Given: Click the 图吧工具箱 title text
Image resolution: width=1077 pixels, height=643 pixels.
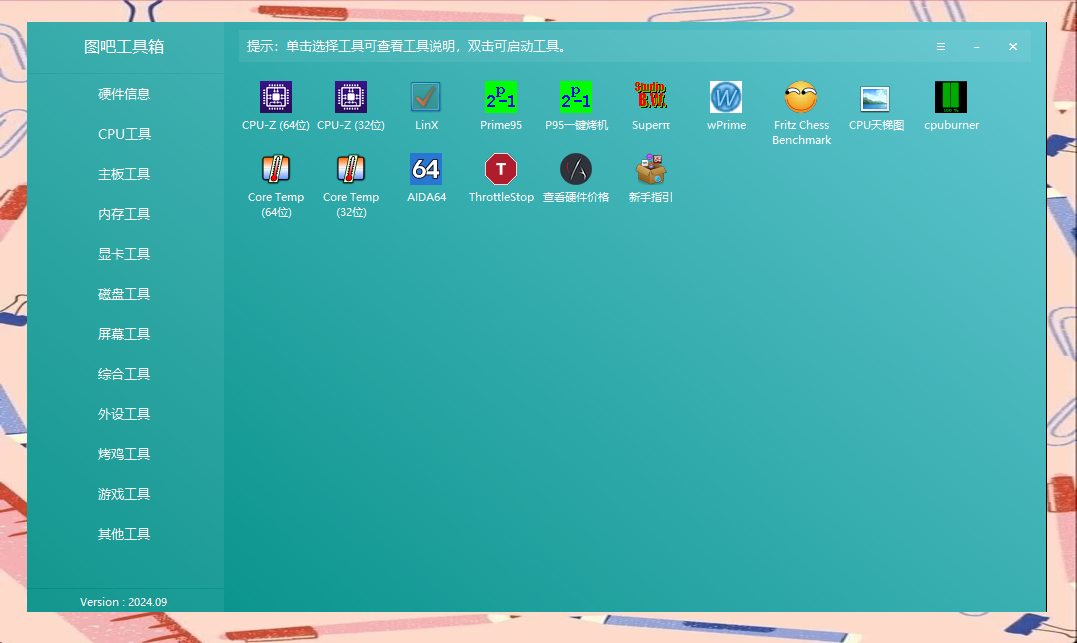Looking at the screenshot, I should coord(124,47).
